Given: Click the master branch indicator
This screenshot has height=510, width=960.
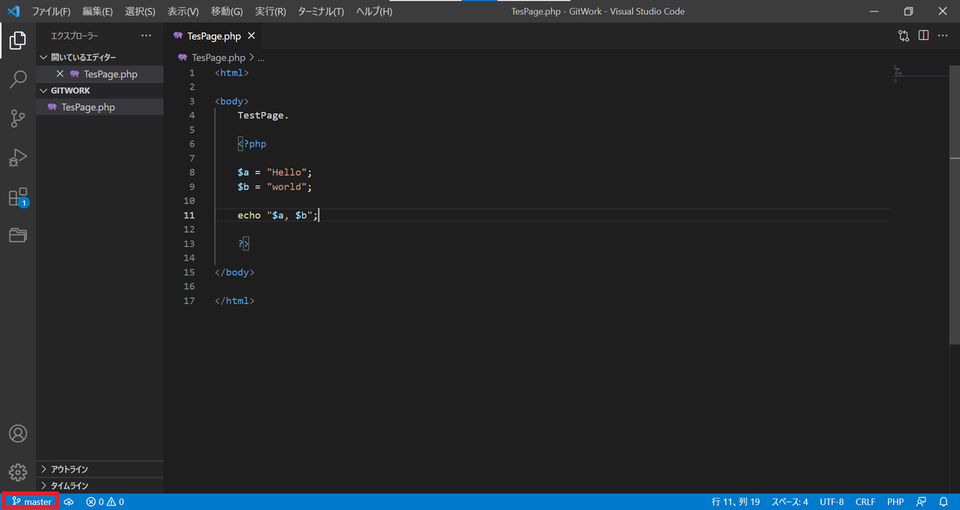Looking at the screenshot, I should tap(31, 501).
